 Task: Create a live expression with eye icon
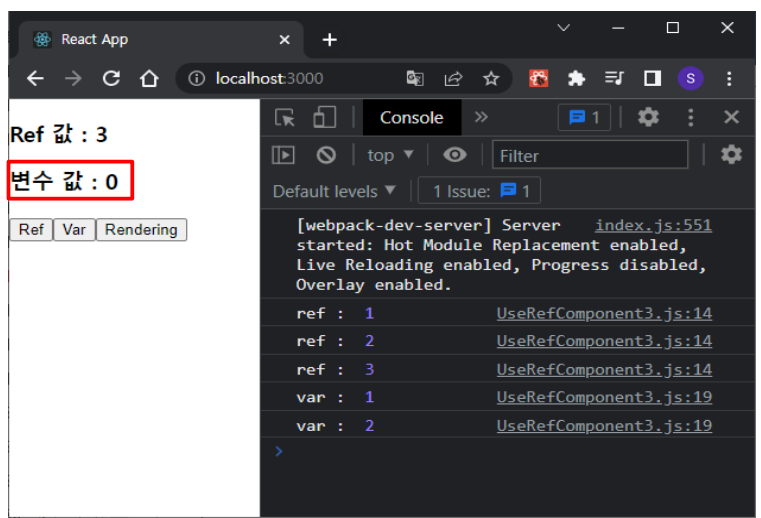[x=455, y=155]
